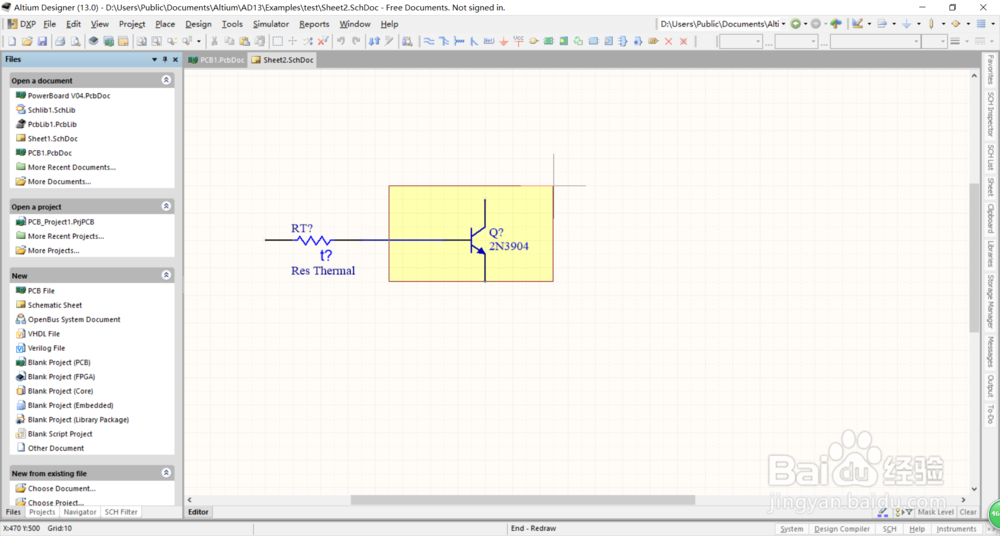This screenshot has width=1000, height=536.
Task: Open the DXP menu
Action: click(22, 24)
